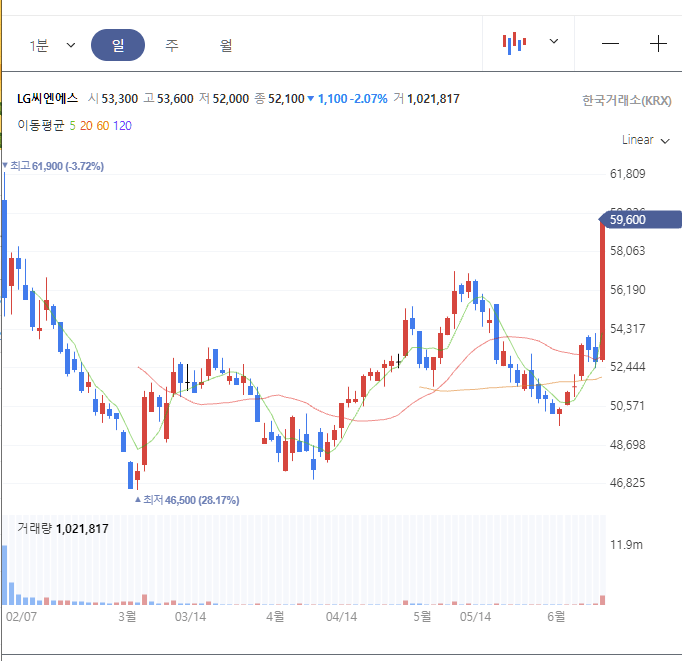Zoom in chart with plus button
The image size is (687, 661).
658,43
